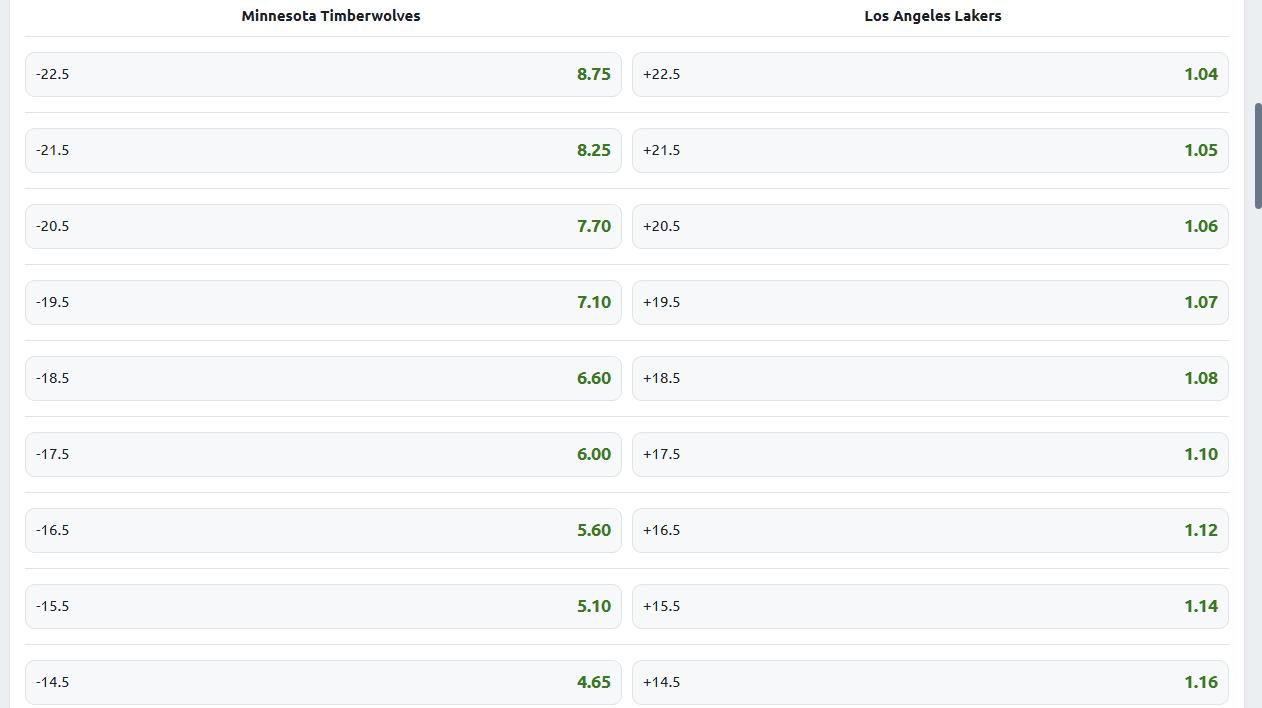Select Timberwolves -22.5 at odds 8.75
Screen dimensions: 1262x708
323,75
